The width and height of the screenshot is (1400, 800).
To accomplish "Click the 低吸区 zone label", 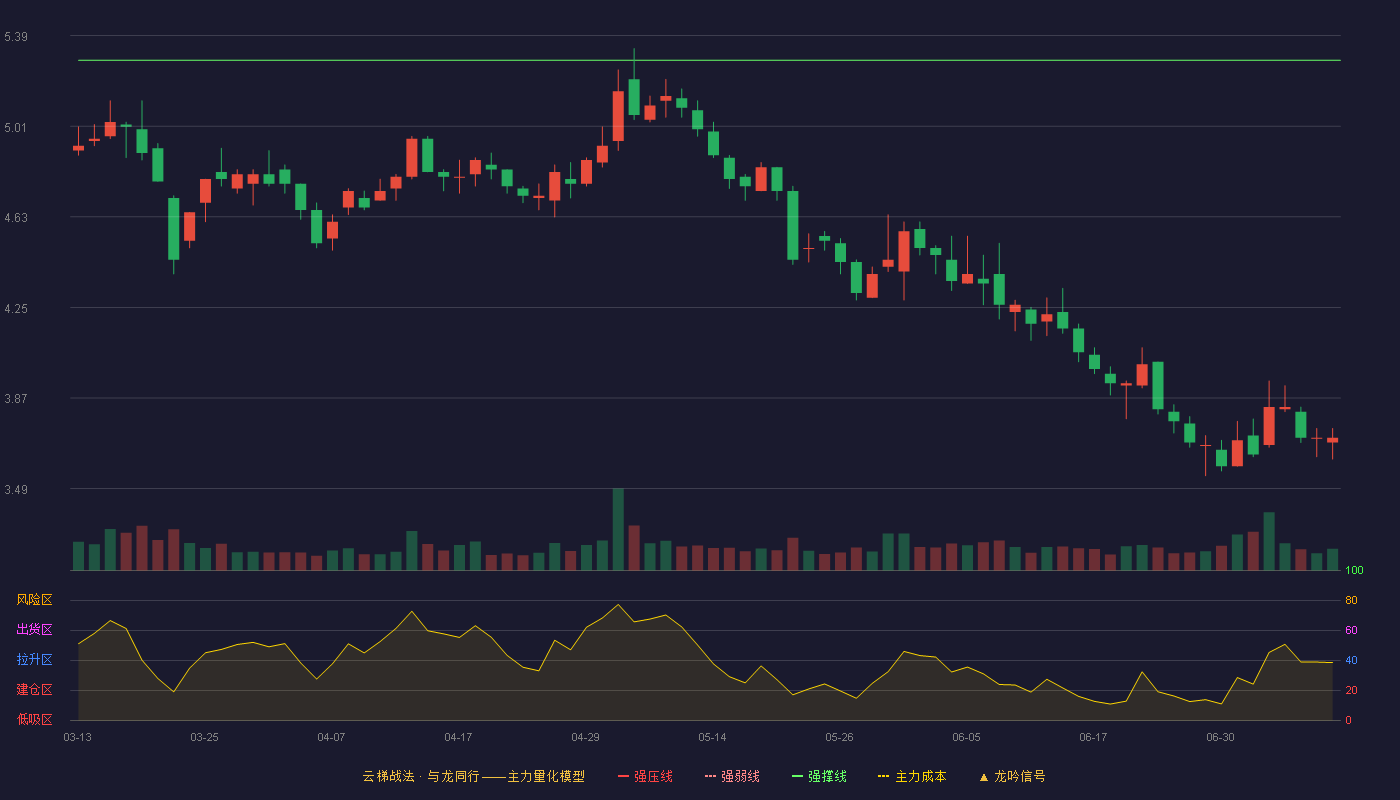I will pos(34,719).
